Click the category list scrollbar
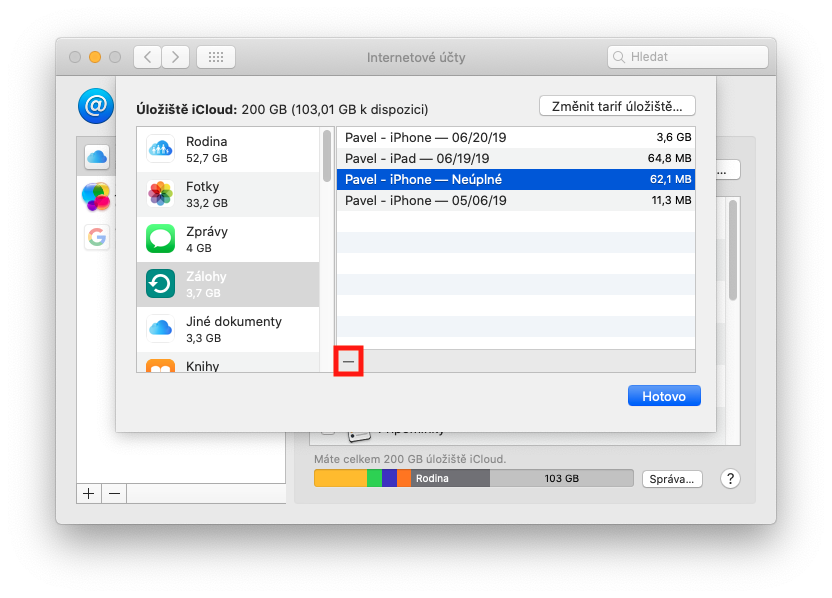832x598 pixels. coord(327,157)
